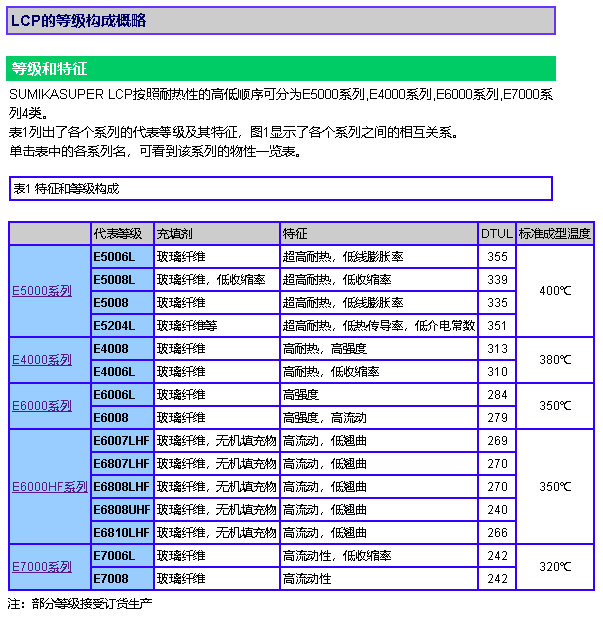Click the 代表等级 column header

[122, 234]
